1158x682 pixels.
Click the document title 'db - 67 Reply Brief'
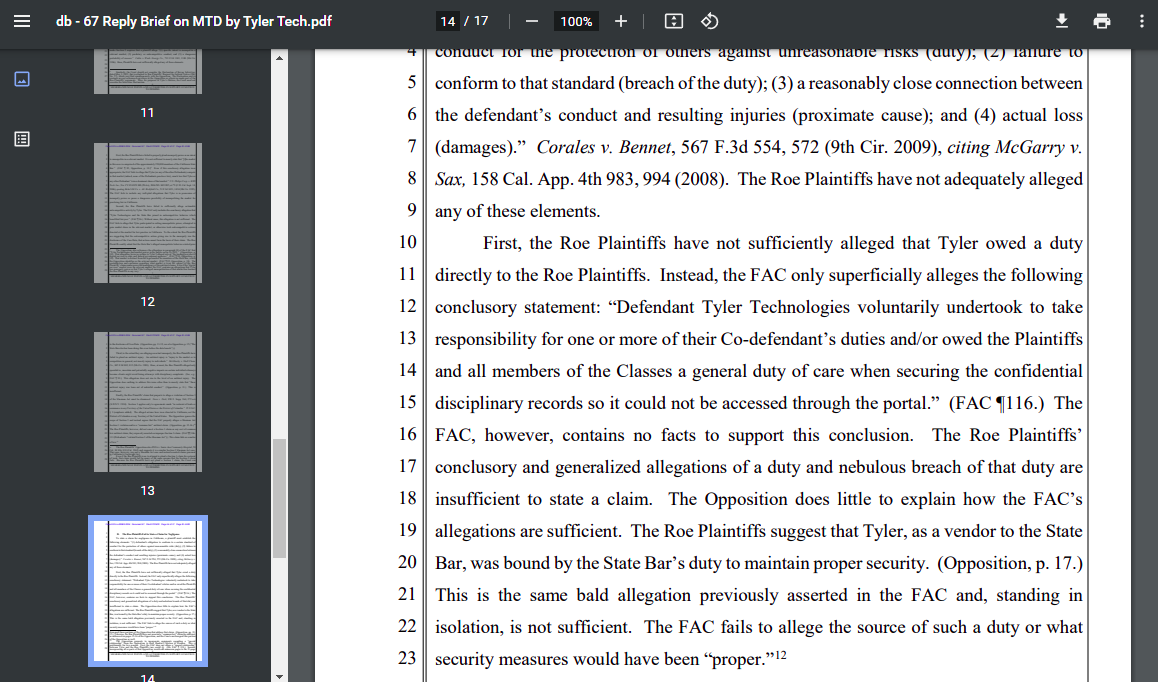coord(193,21)
